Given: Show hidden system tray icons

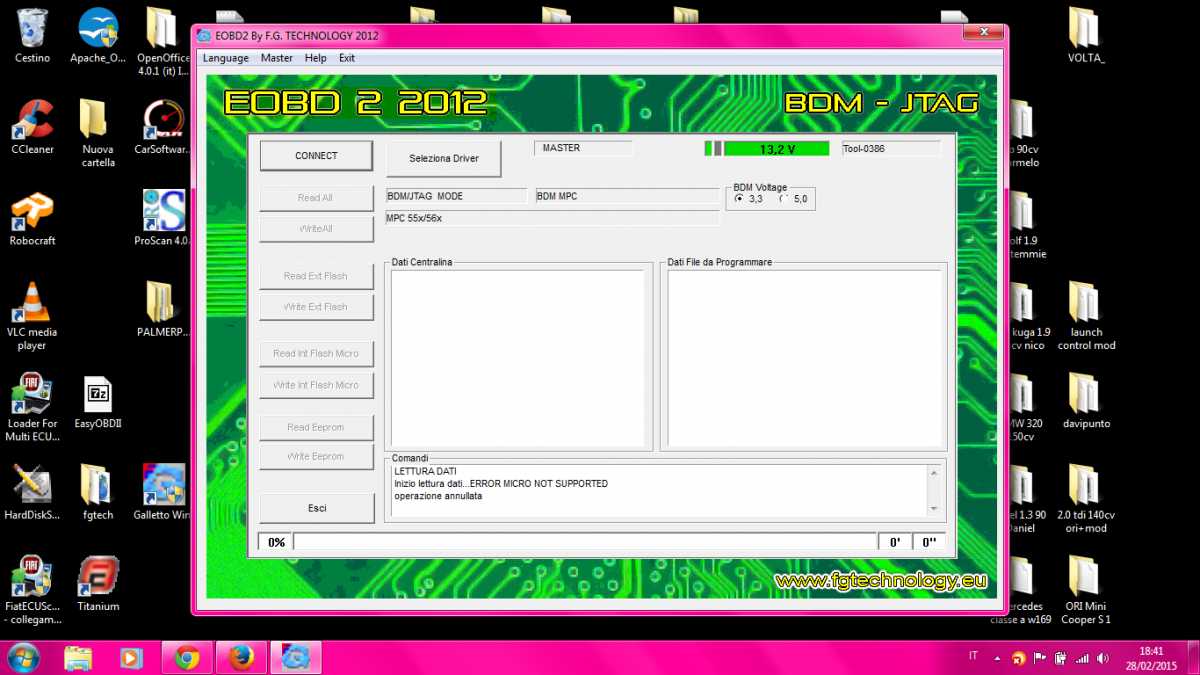Looking at the screenshot, I should [996, 658].
